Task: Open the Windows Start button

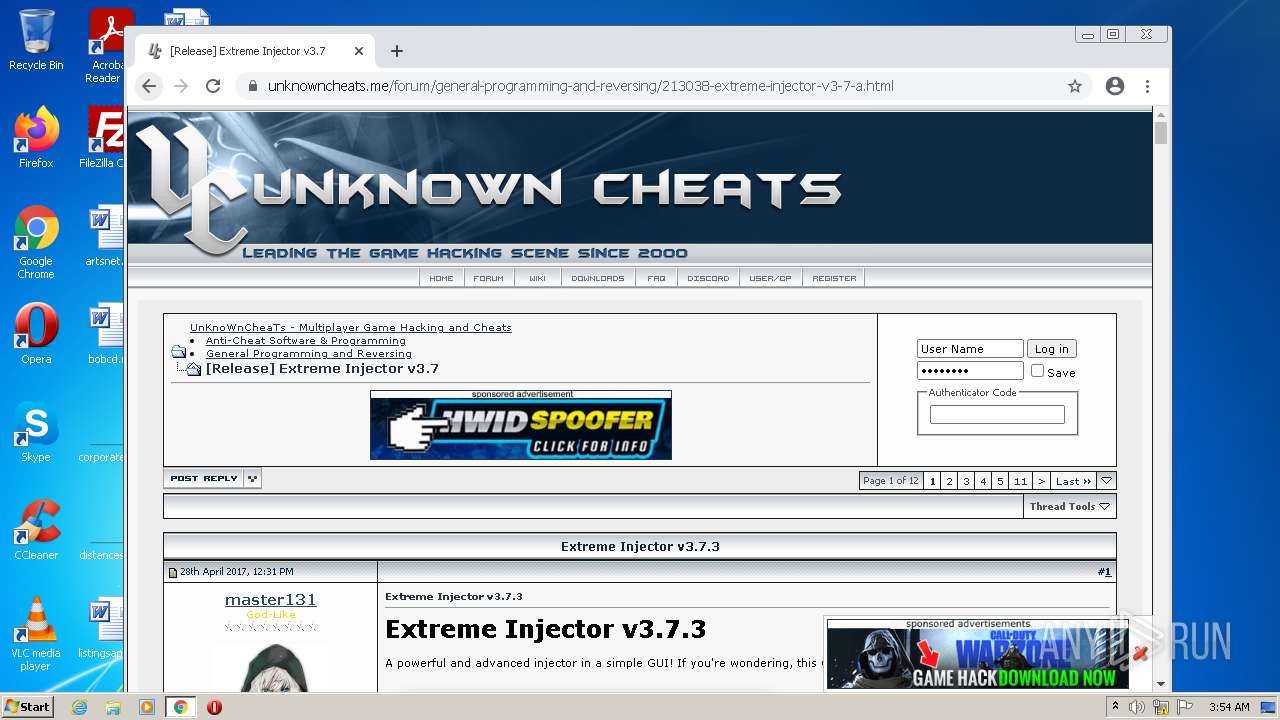Action: click(28, 707)
